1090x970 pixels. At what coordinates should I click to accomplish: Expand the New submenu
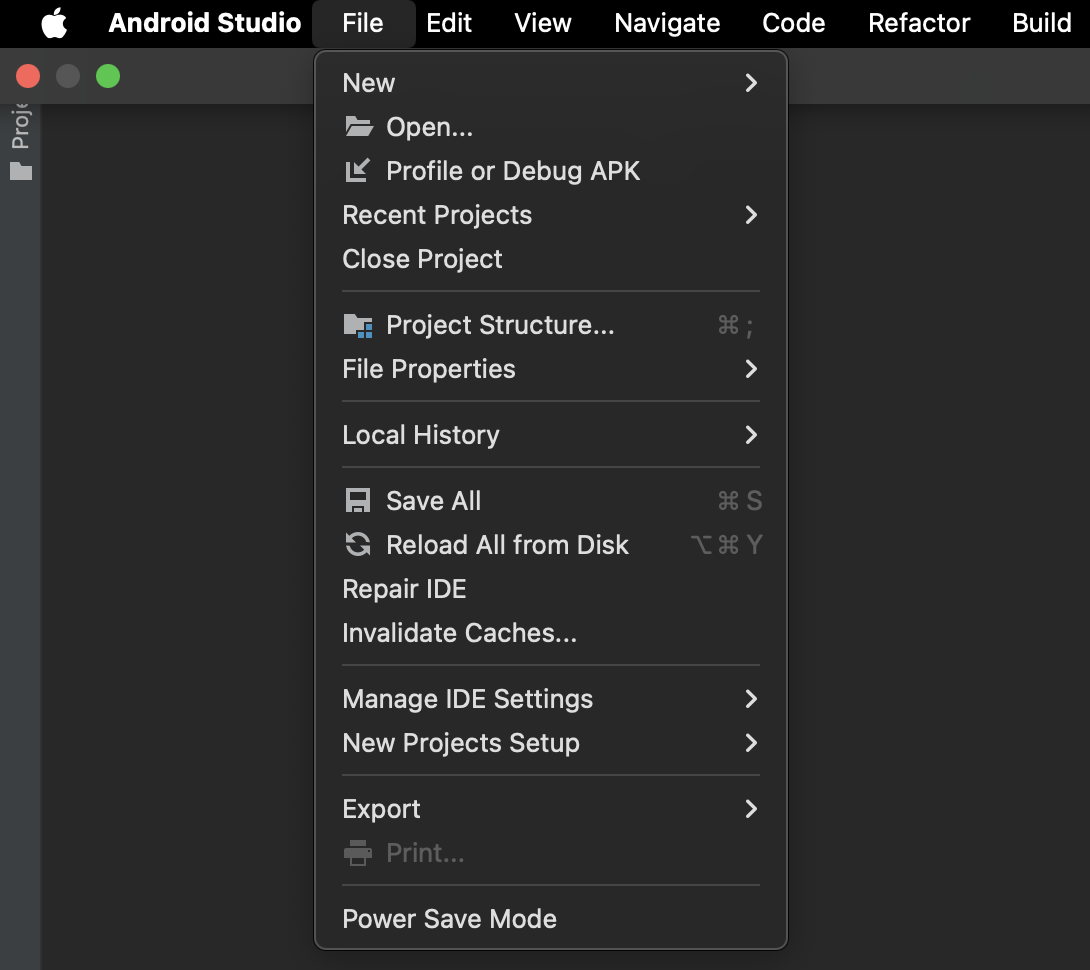coord(551,83)
